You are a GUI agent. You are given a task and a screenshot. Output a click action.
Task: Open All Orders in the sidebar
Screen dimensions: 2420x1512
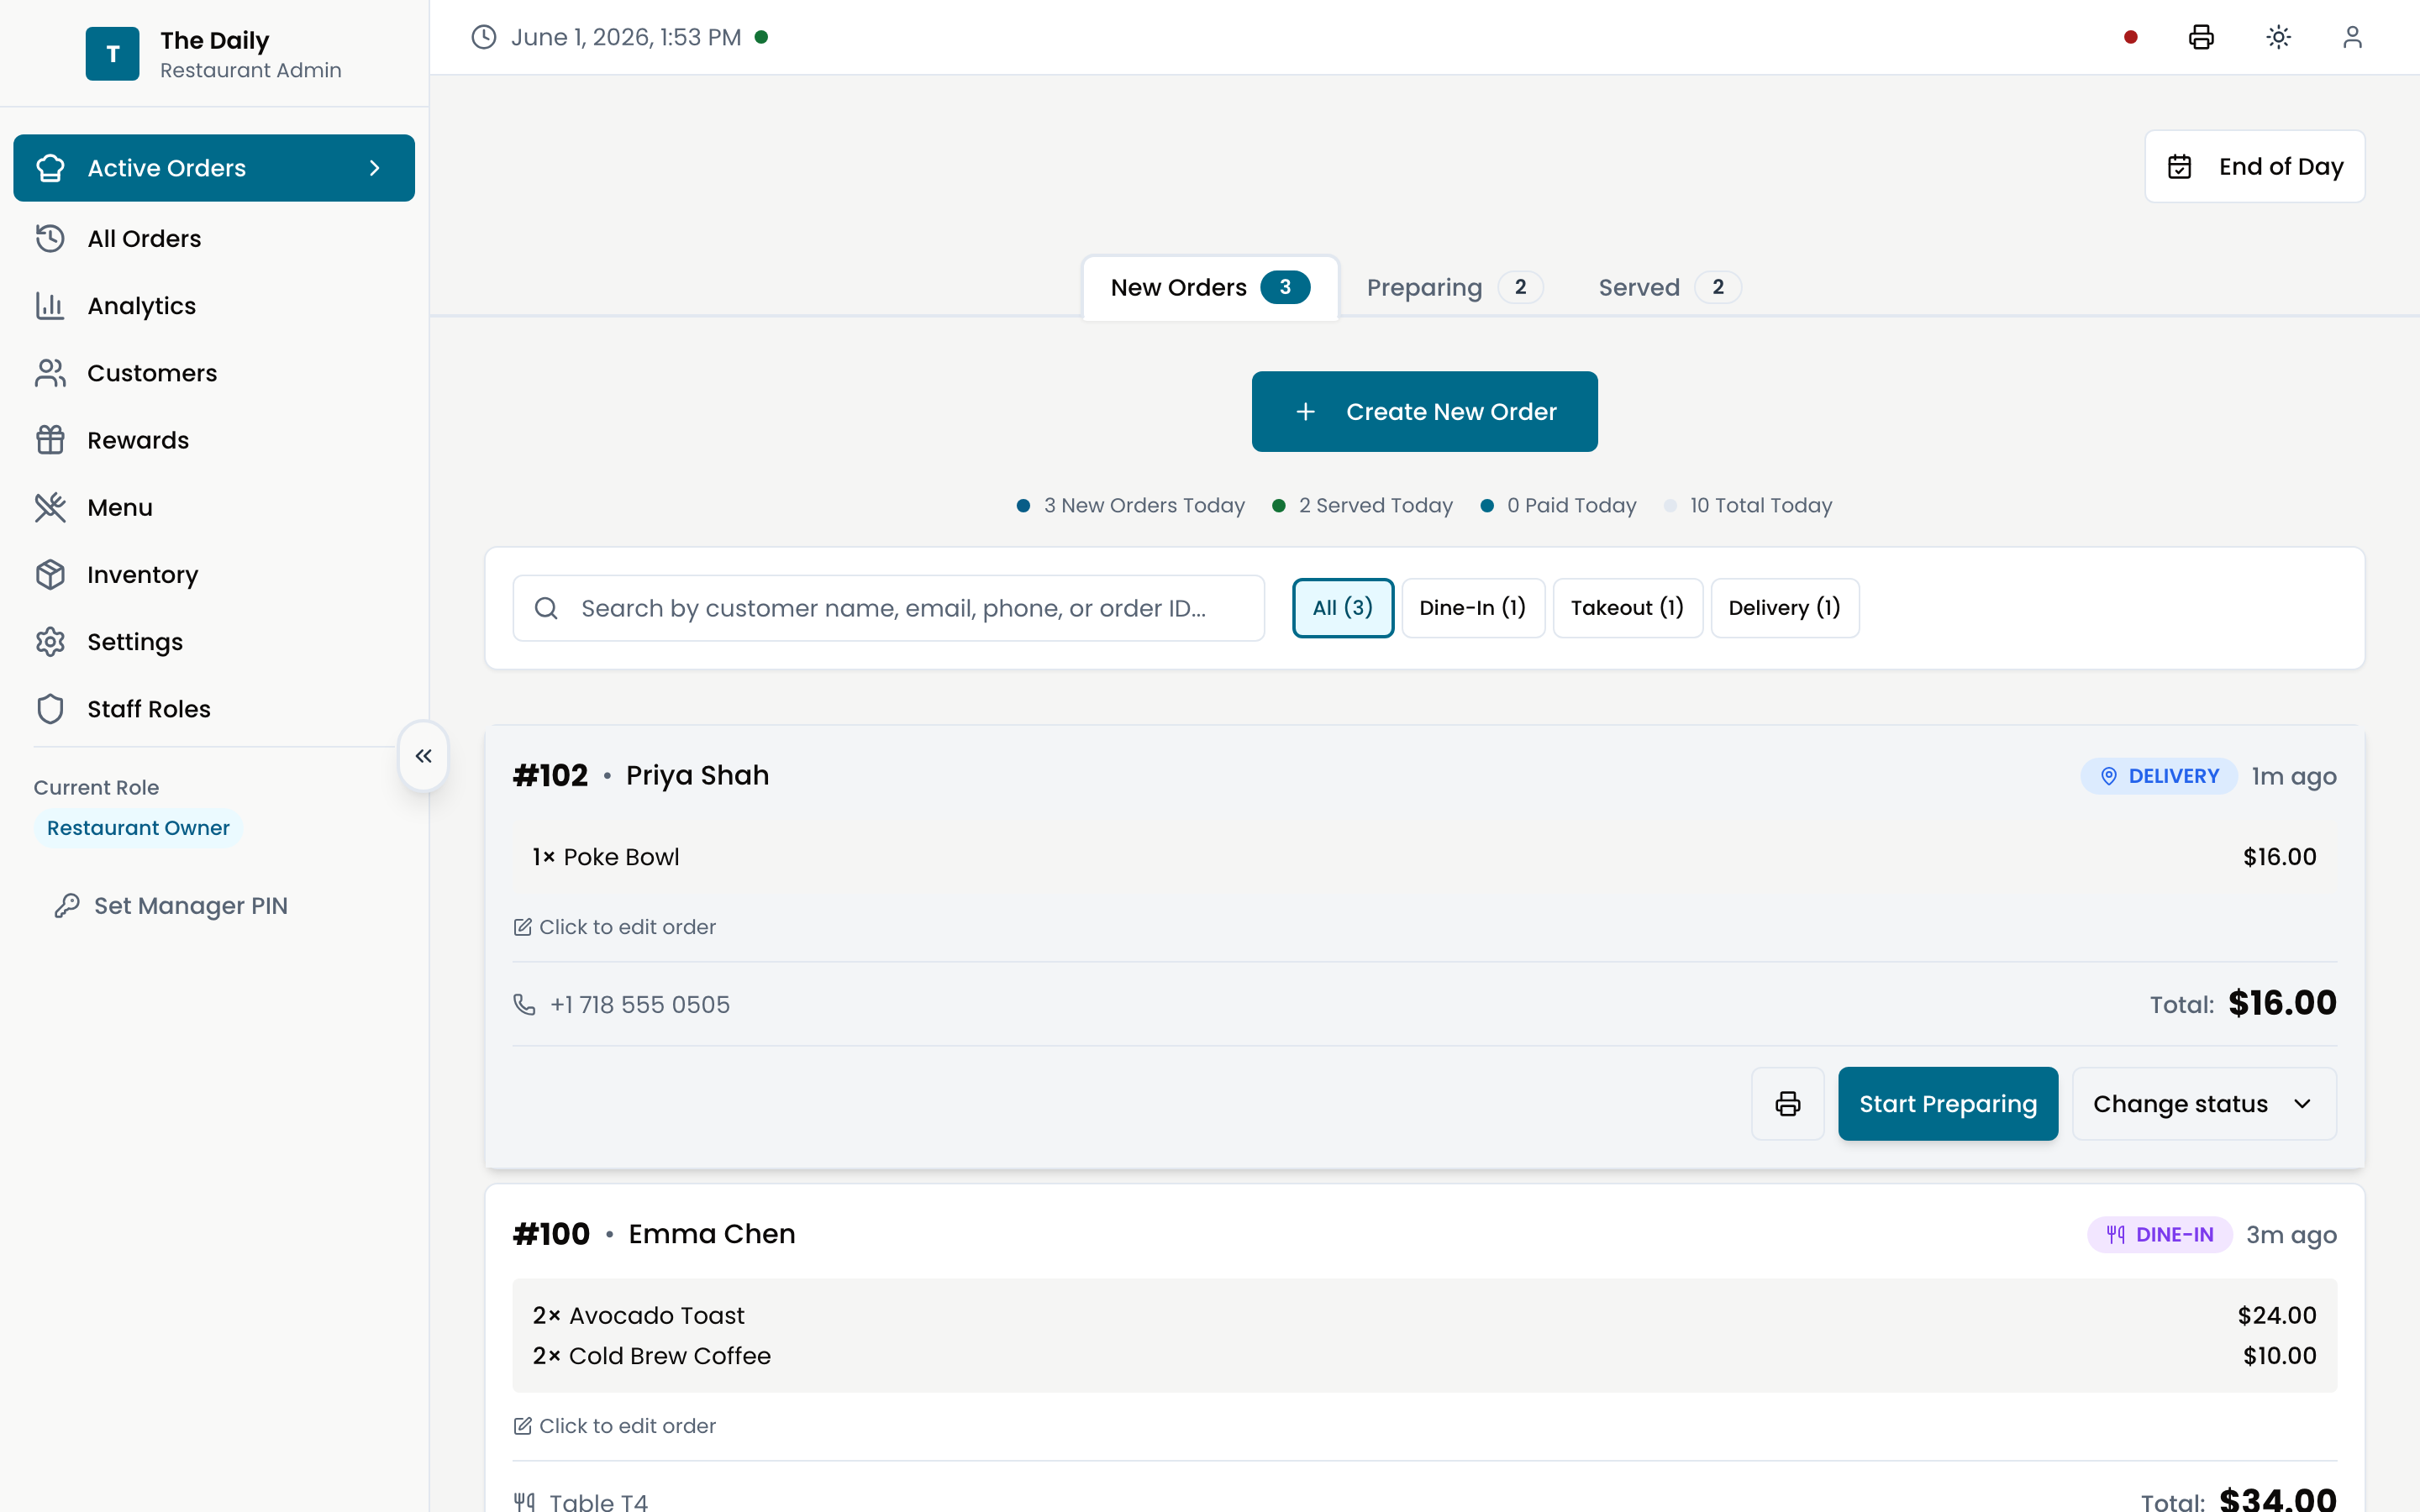pos(214,238)
